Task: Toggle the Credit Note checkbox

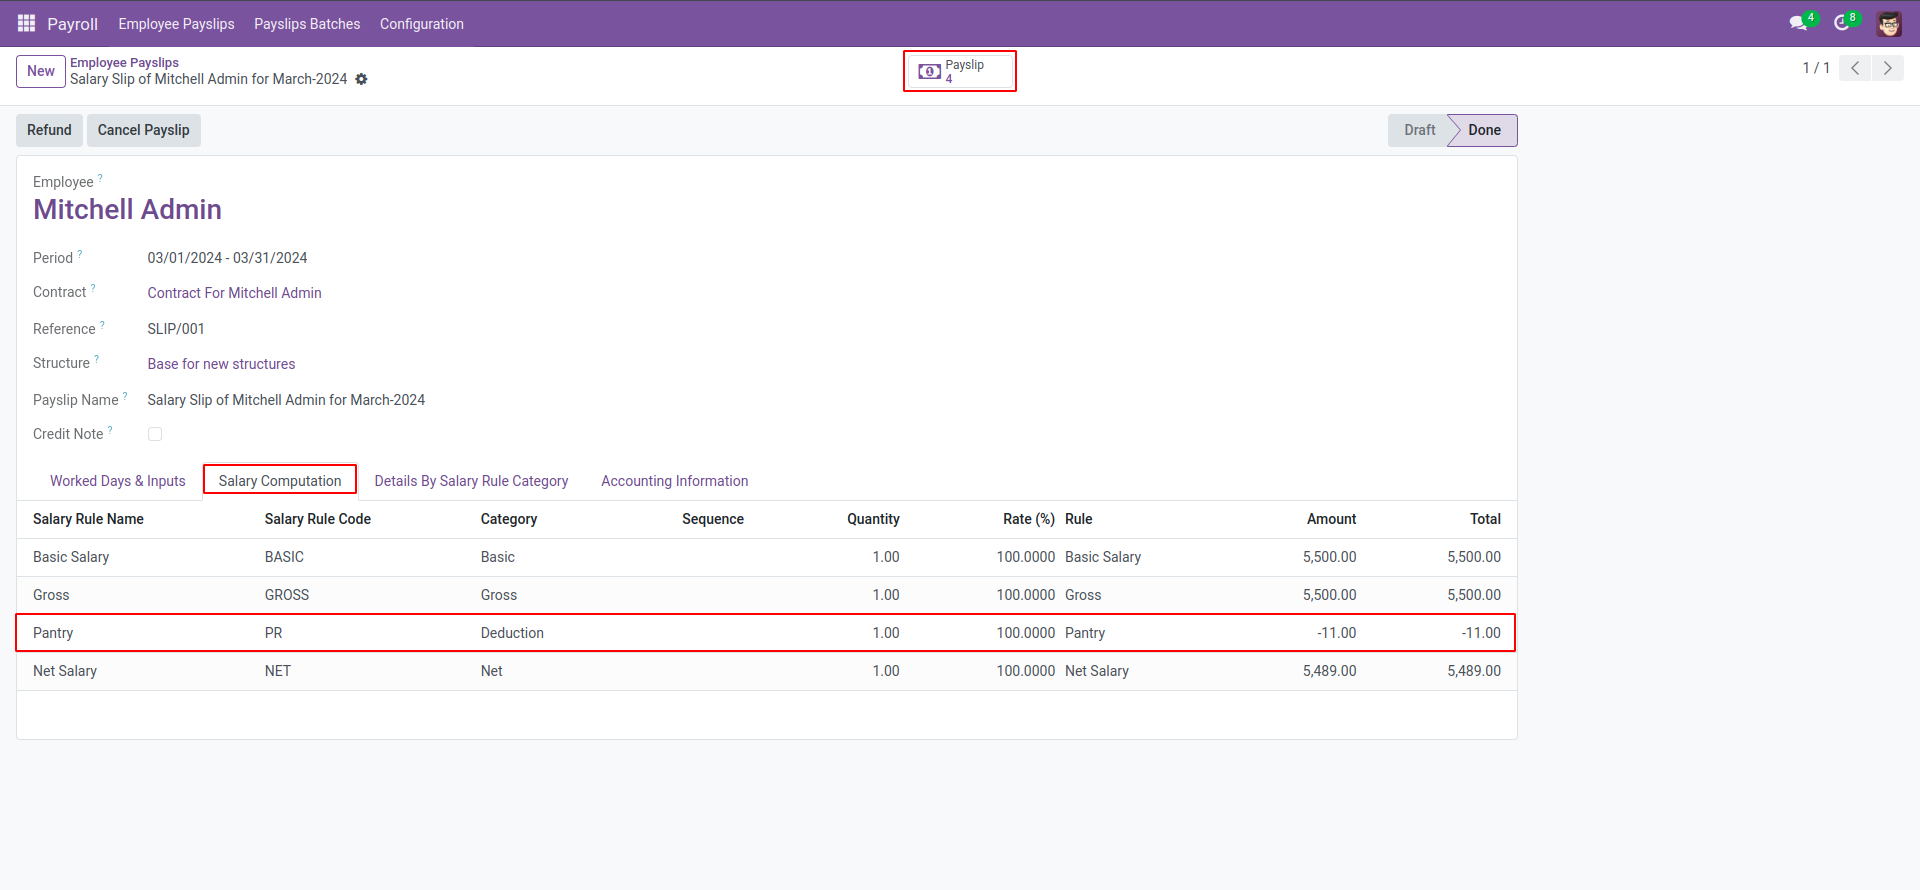Action: tap(155, 434)
